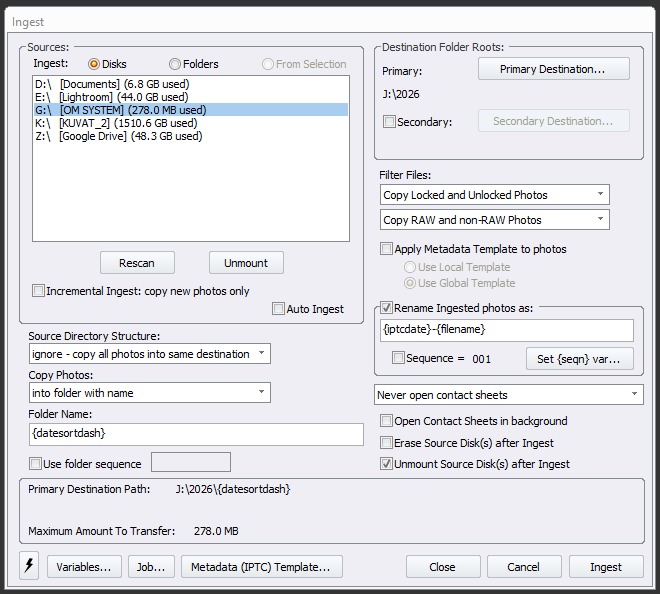
Task: Click the lightning bolt snapshot icon
Action: coord(29,566)
